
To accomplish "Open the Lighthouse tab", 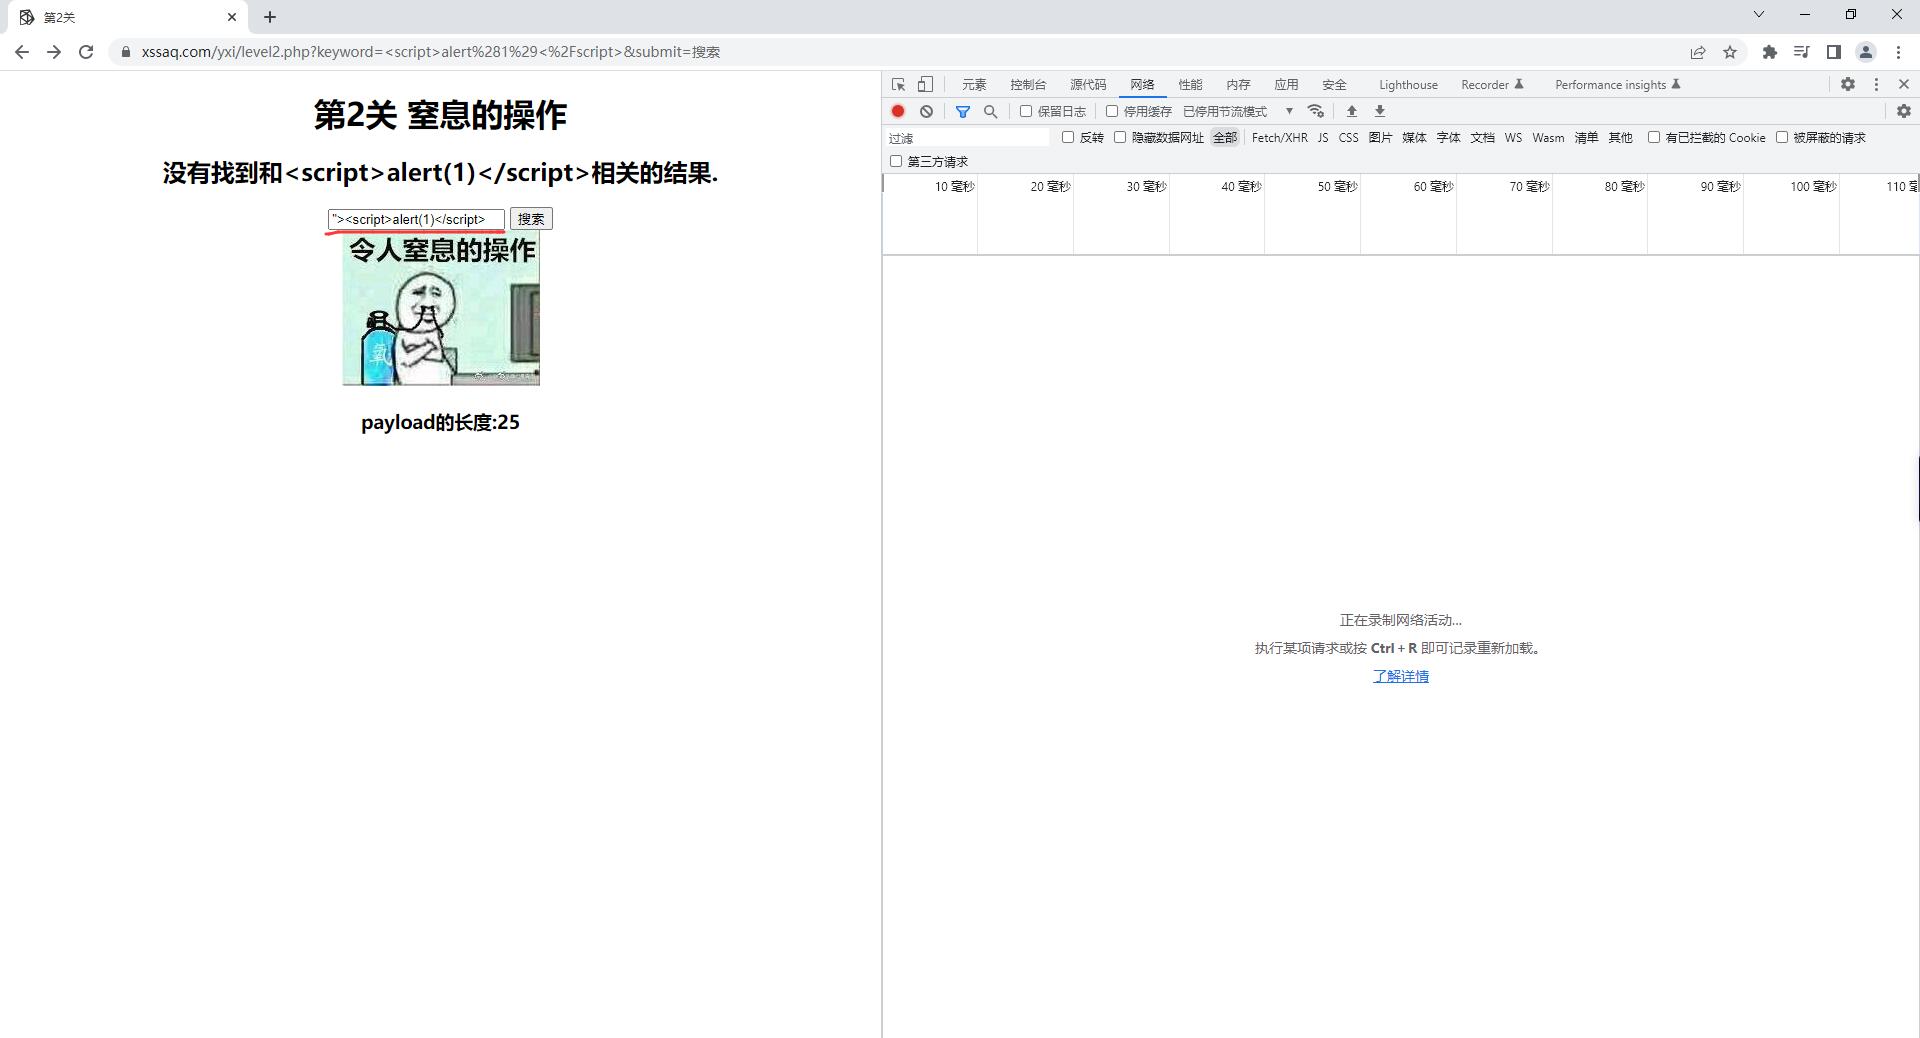I will pos(1408,85).
